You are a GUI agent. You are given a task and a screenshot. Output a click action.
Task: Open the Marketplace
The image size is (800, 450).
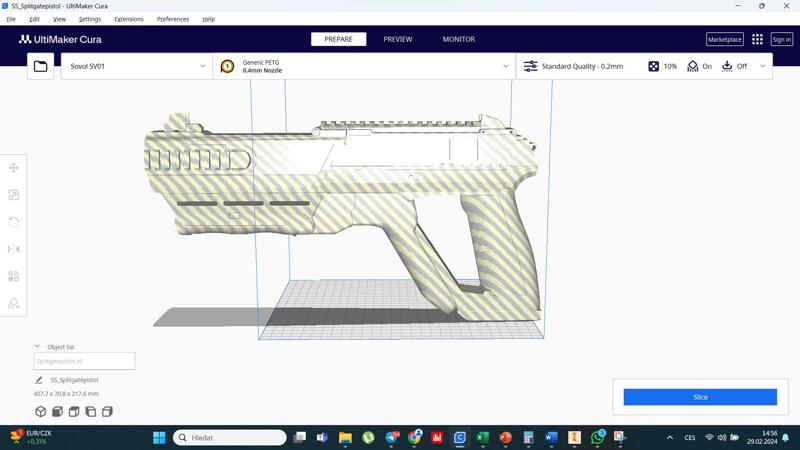pyautogui.click(x=724, y=39)
